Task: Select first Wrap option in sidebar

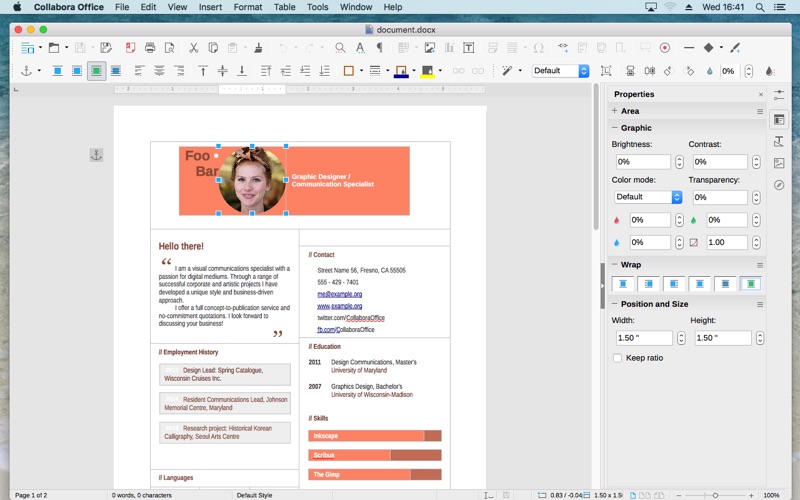Action: click(x=623, y=284)
